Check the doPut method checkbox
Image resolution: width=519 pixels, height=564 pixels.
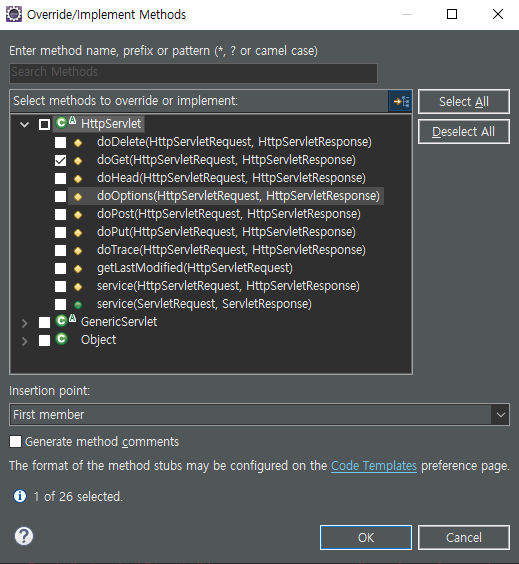click(60, 232)
